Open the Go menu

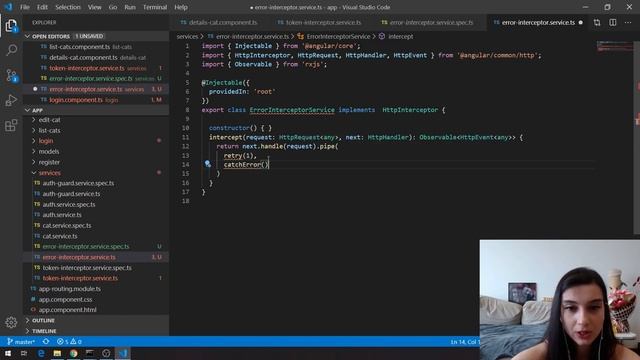(x=113, y=7)
